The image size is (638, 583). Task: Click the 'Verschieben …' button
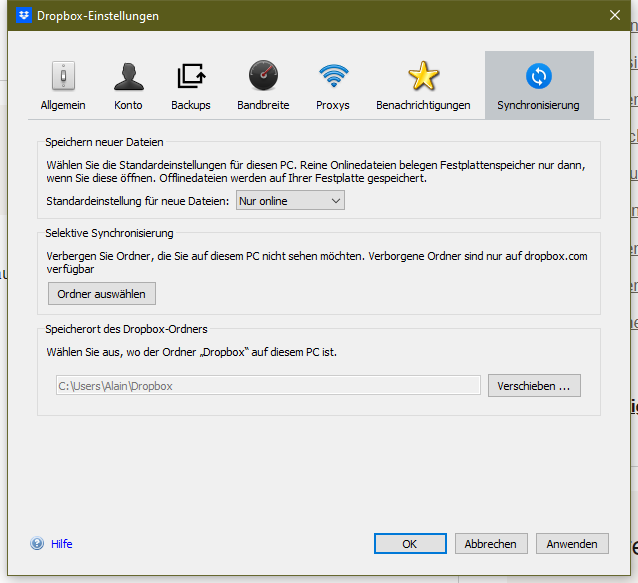pyautogui.click(x=534, y=386)
